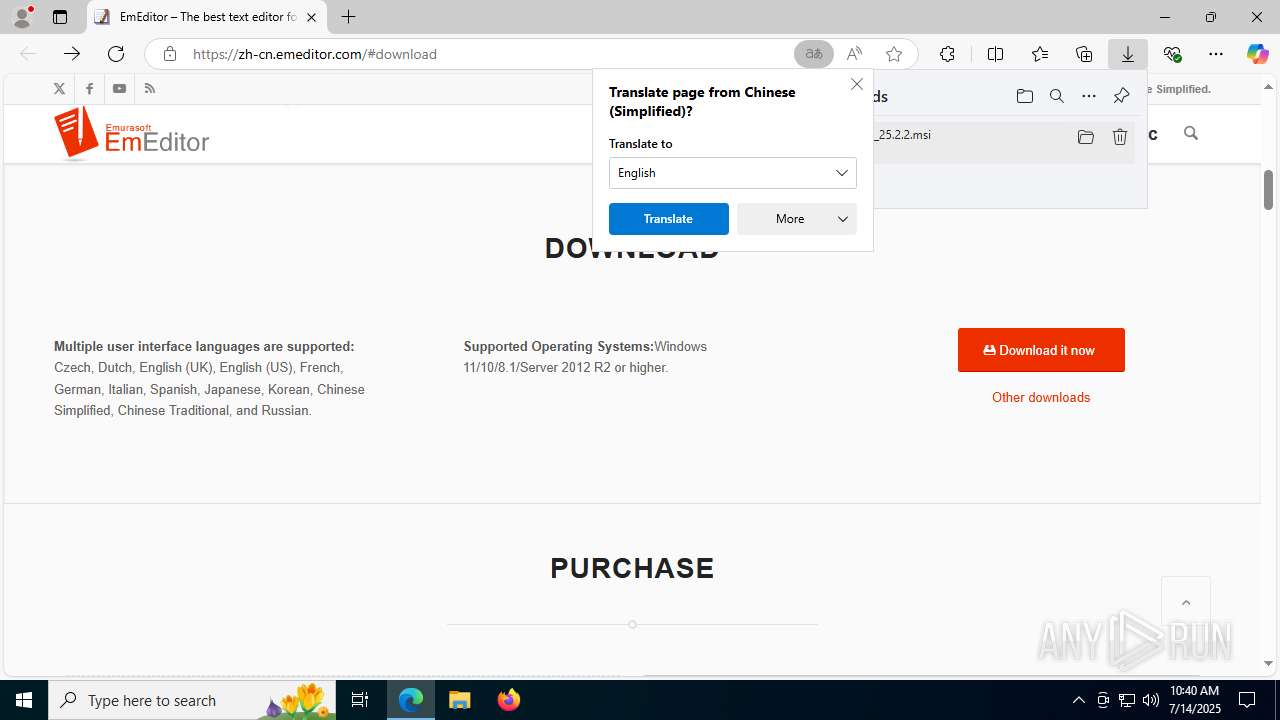Open the volume control tray icon
1280x720 pixels.
point(1151,700)
